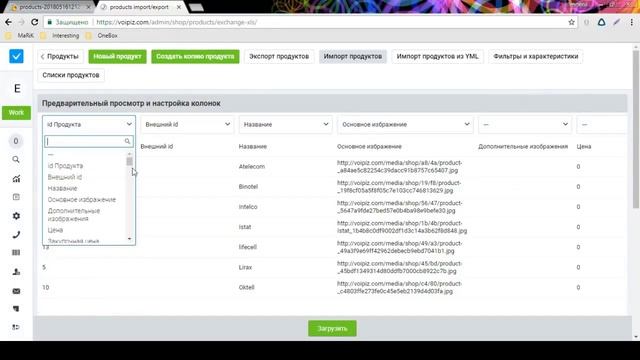Open the OneBox bookmark folder
The width and height of the screenshot is (640, 360).
tap(102, 36)
